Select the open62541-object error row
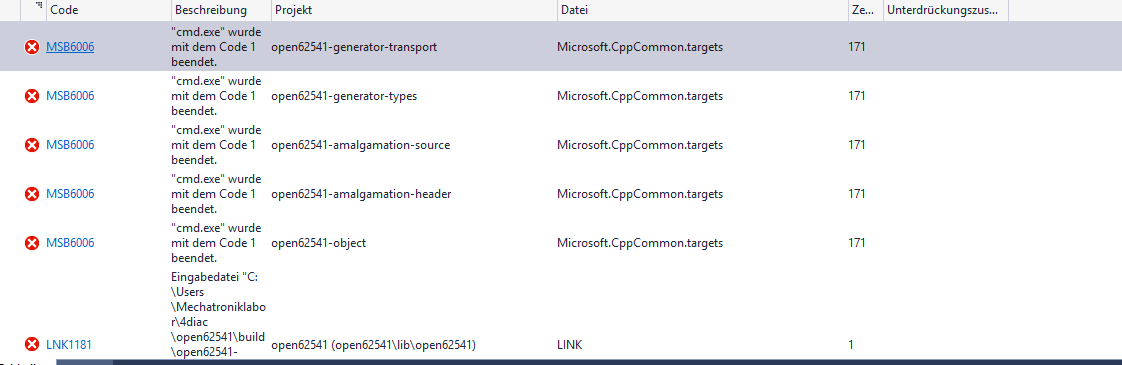The image size is (1122, 365). point(561,243)
